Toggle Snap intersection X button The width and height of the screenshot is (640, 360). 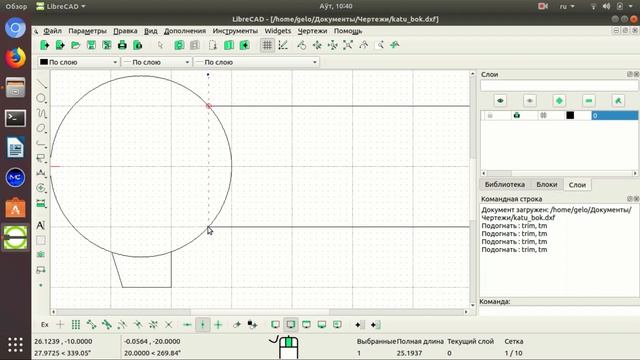click(169, 325)
